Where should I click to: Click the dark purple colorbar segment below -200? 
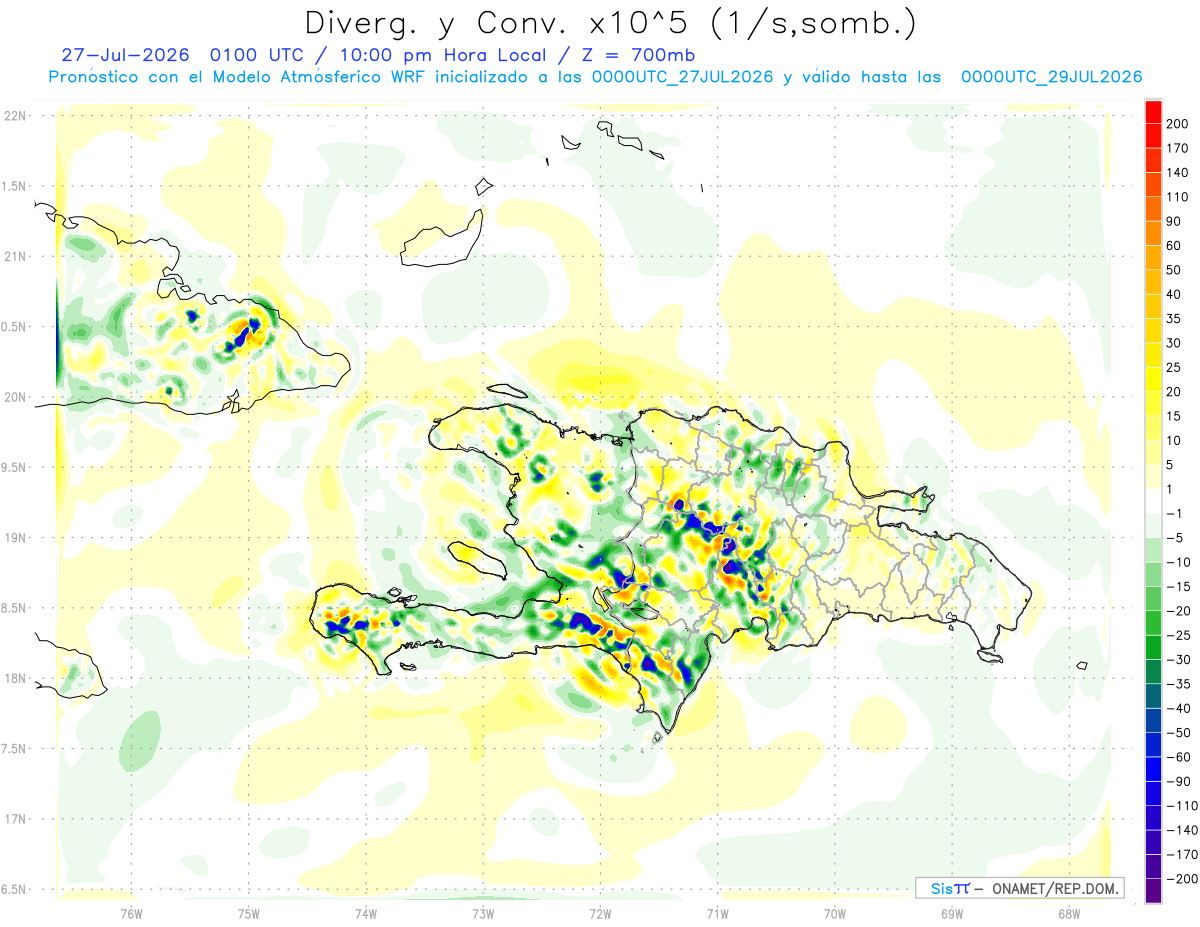tap(1153, 890)
